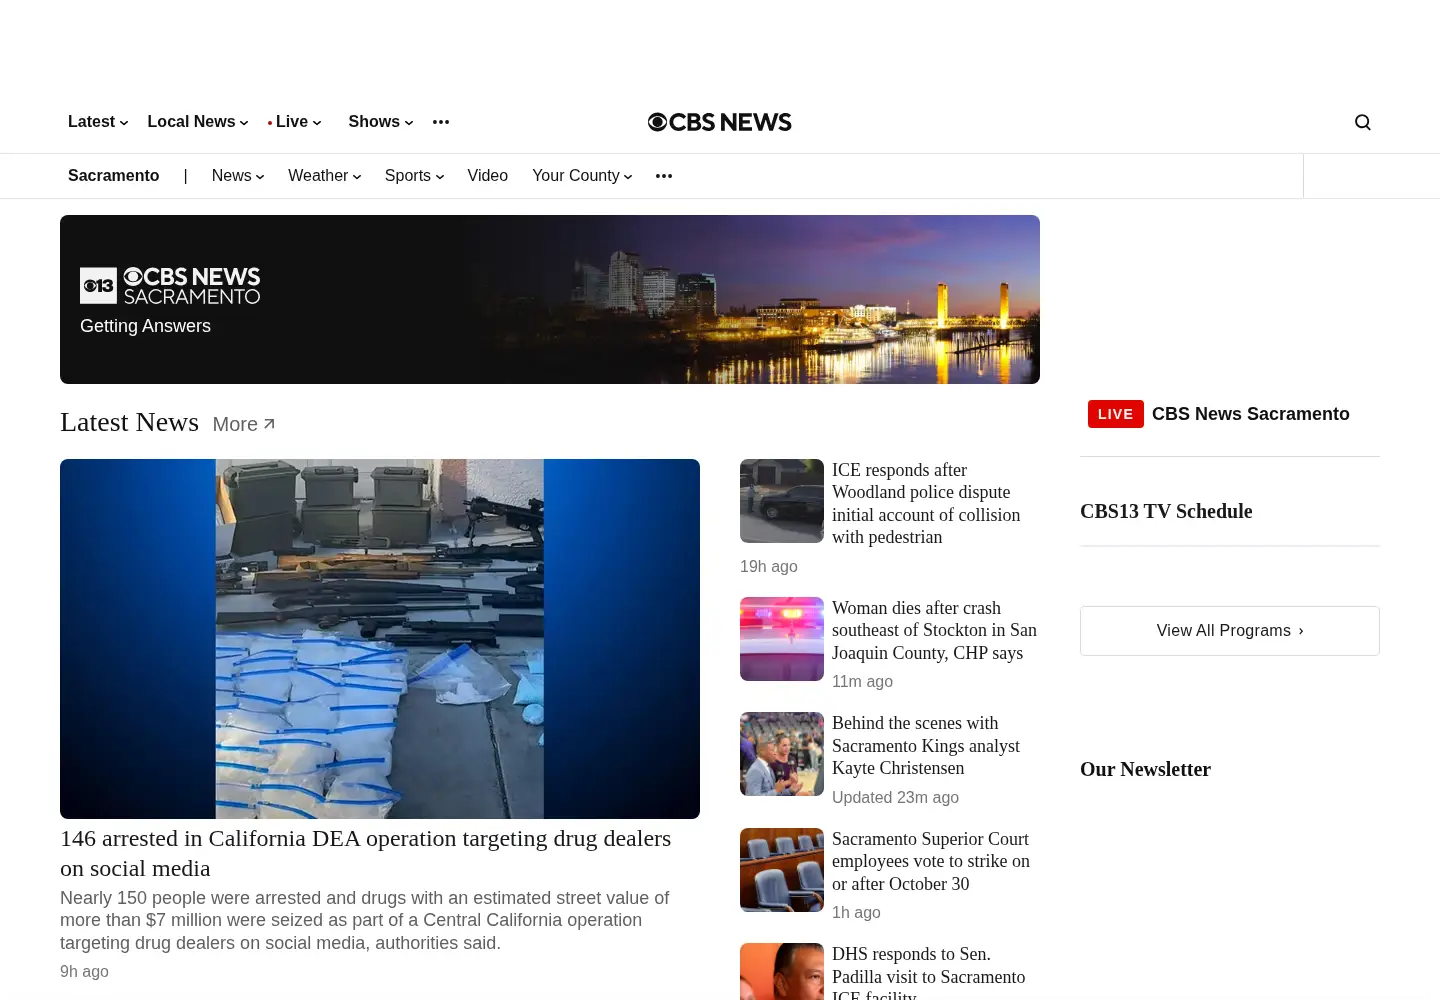Click the '19h ago' timestamp
The width and height of the screenshot is (1440, 1000).
tap(769, 567)
